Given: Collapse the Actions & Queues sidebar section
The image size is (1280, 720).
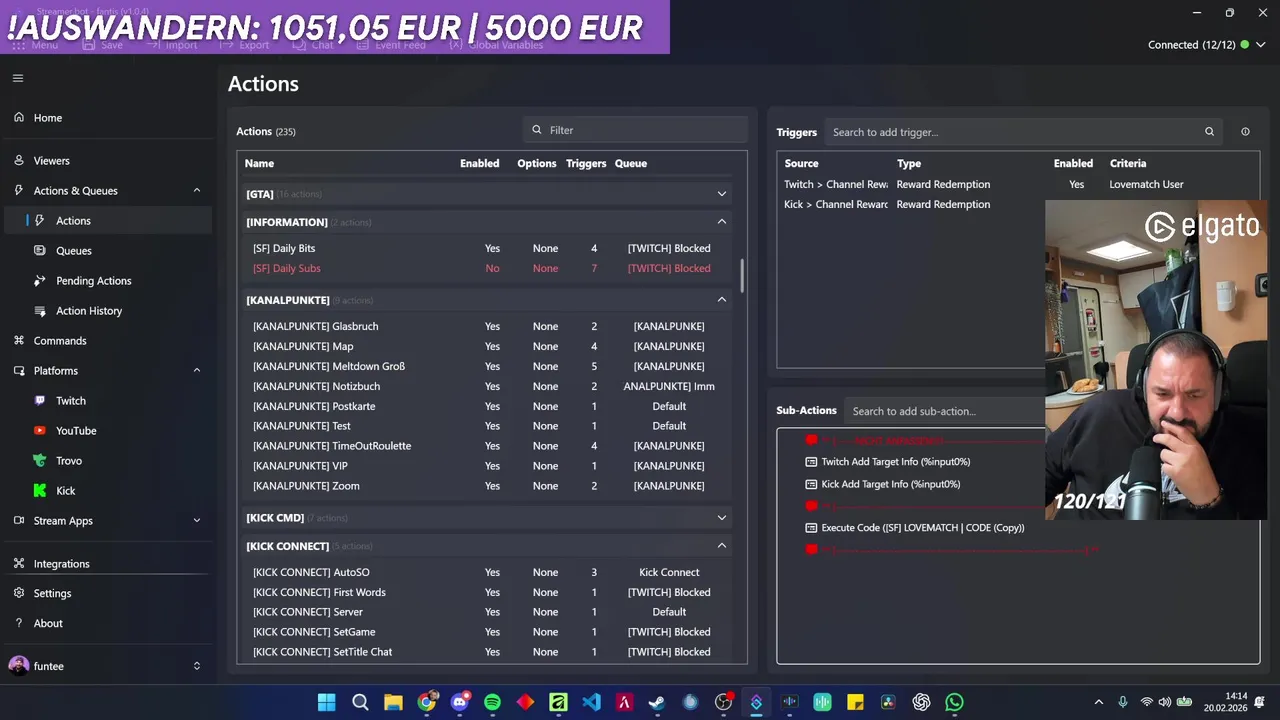Looking at the screenshot, I should (x=196, y=191).
